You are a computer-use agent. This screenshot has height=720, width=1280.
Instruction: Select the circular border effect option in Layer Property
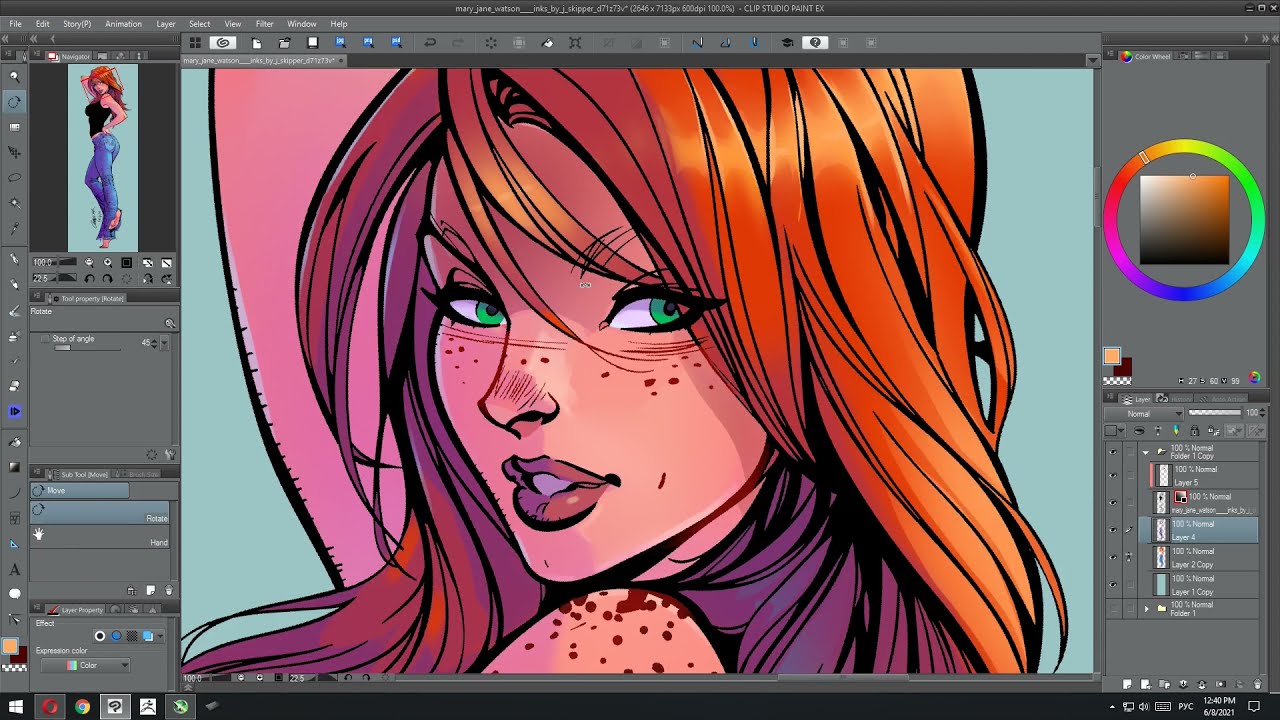pyautogui.click(x=100, y=636)
